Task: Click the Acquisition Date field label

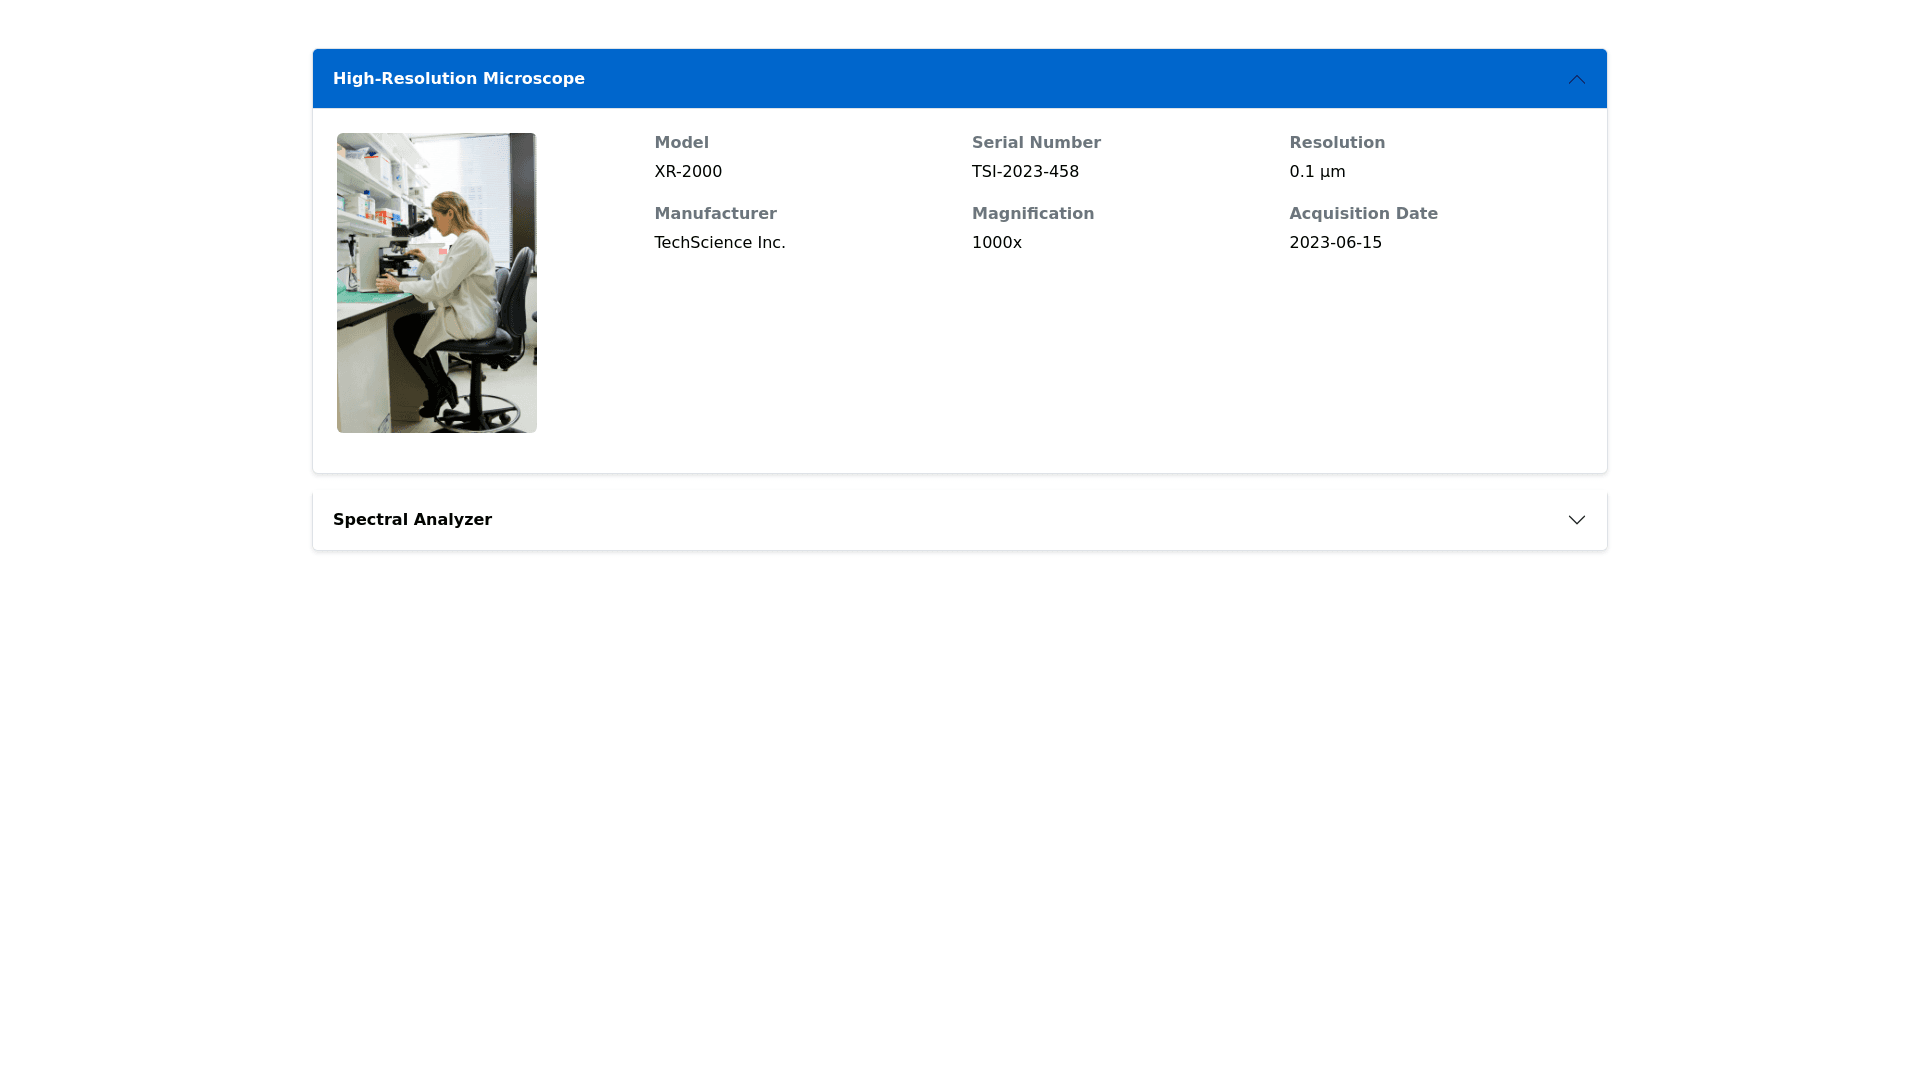Action: click(1363, 214)
